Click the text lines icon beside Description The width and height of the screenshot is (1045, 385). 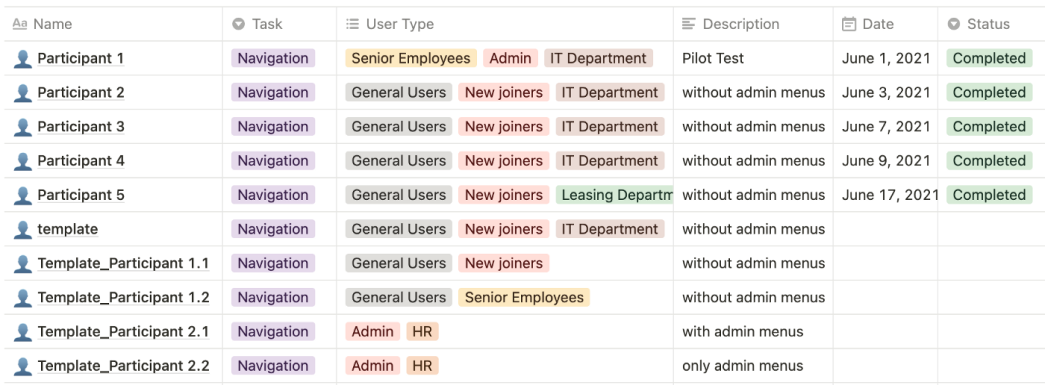[688, 24]
